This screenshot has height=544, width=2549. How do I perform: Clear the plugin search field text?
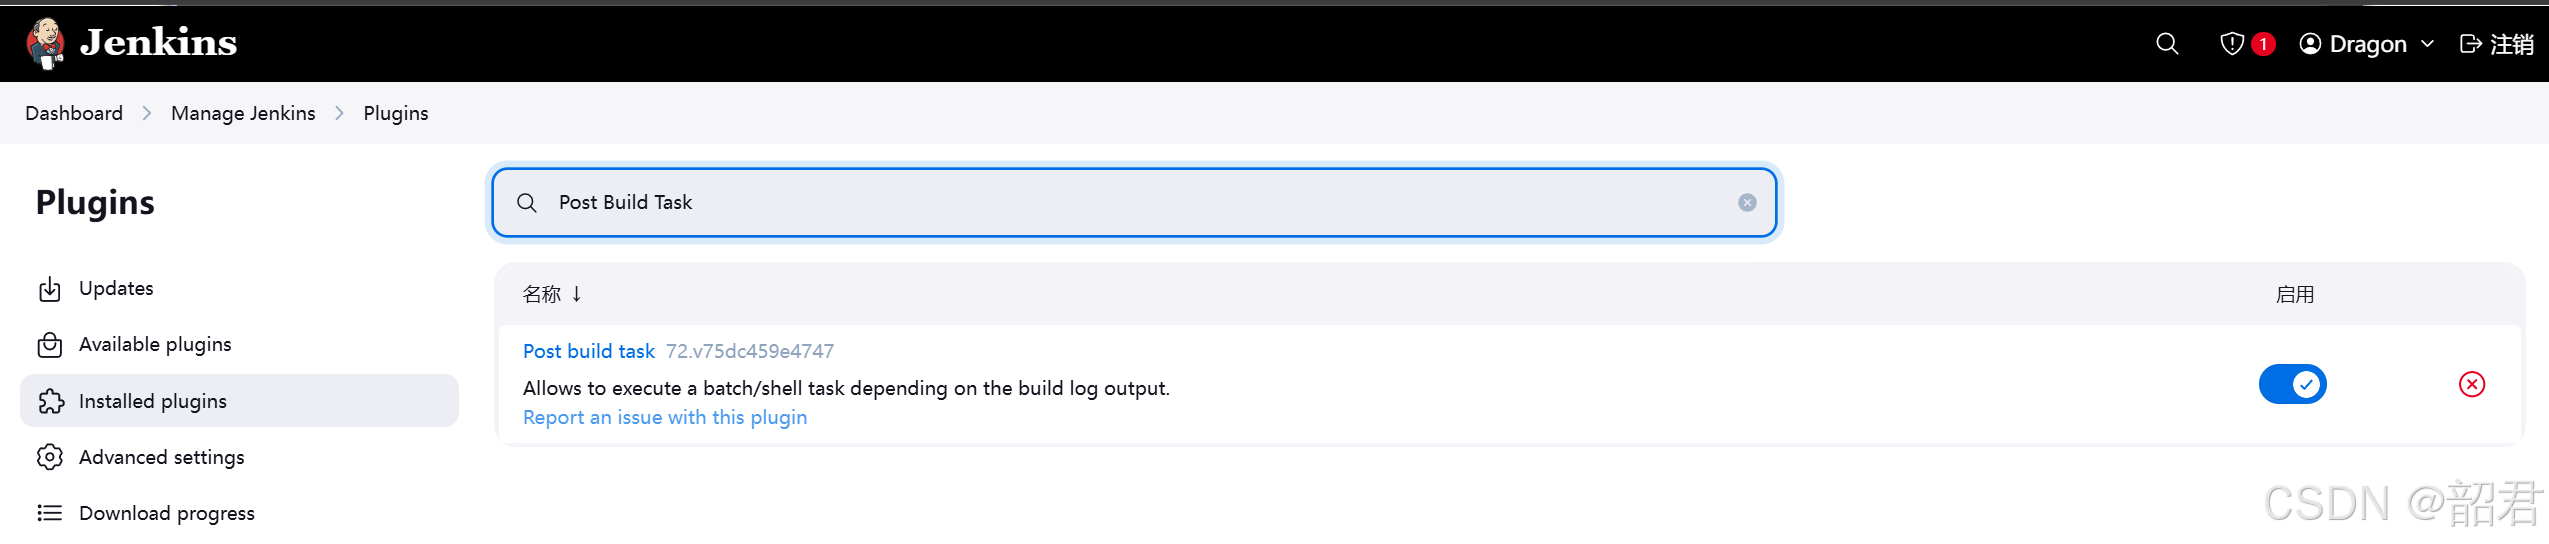point(1747,202)
